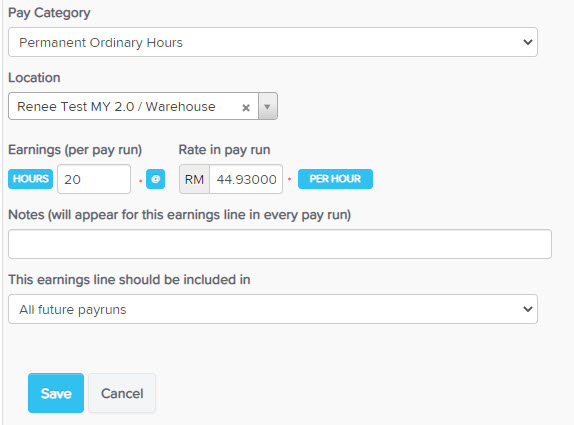This screenshot has height=425, width=574.
Task: Click inside the Notes text field
Action: [280, 244]
